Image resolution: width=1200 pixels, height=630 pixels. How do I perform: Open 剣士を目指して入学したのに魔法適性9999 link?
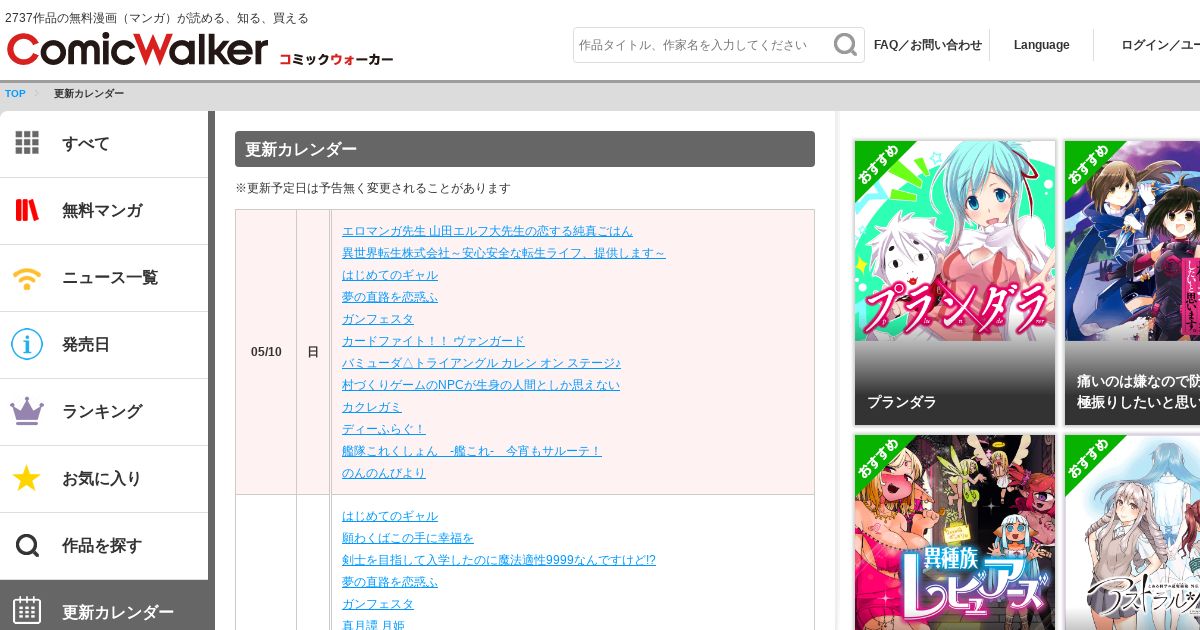tap(499, 560)
